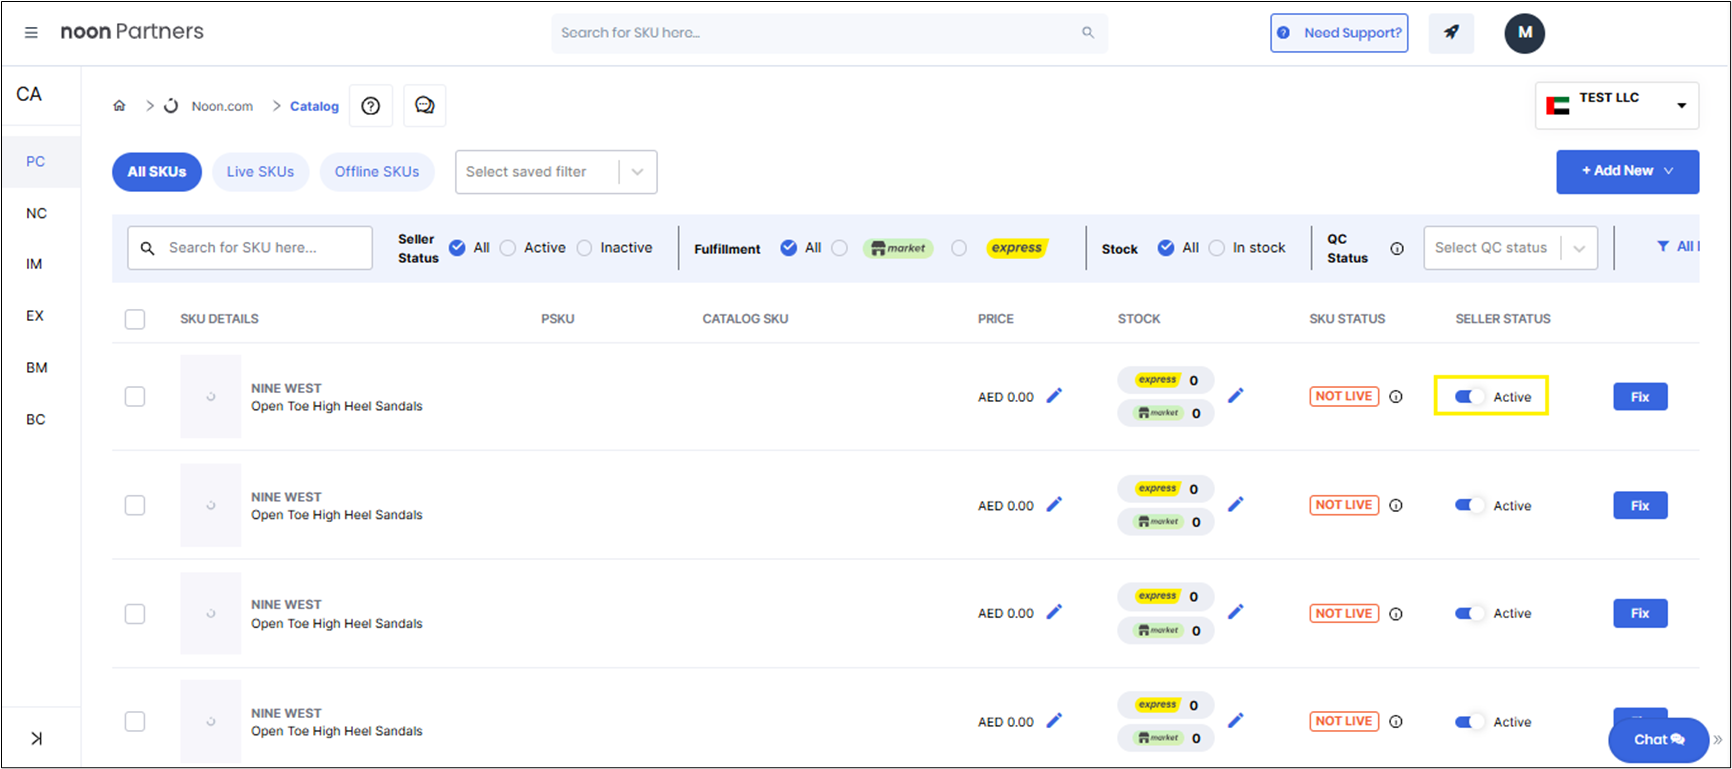Edit price pencil in first sandals row
Screen dimensions: 1732x769
pos(1054,396)
